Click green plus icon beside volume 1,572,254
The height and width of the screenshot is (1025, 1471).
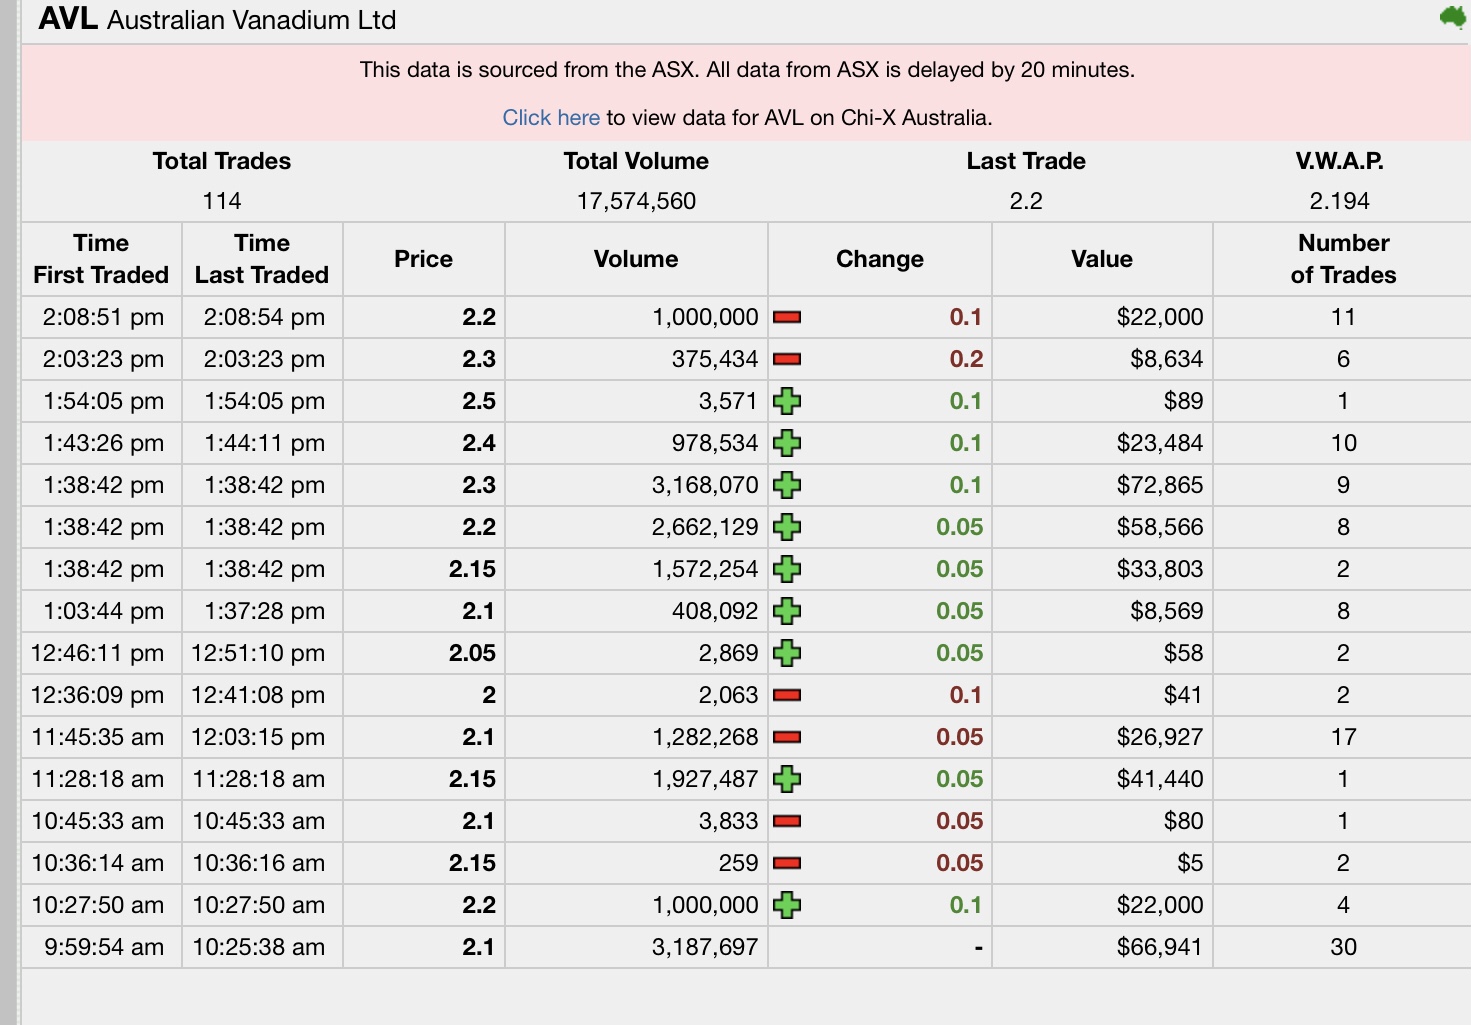pos(787,569)
